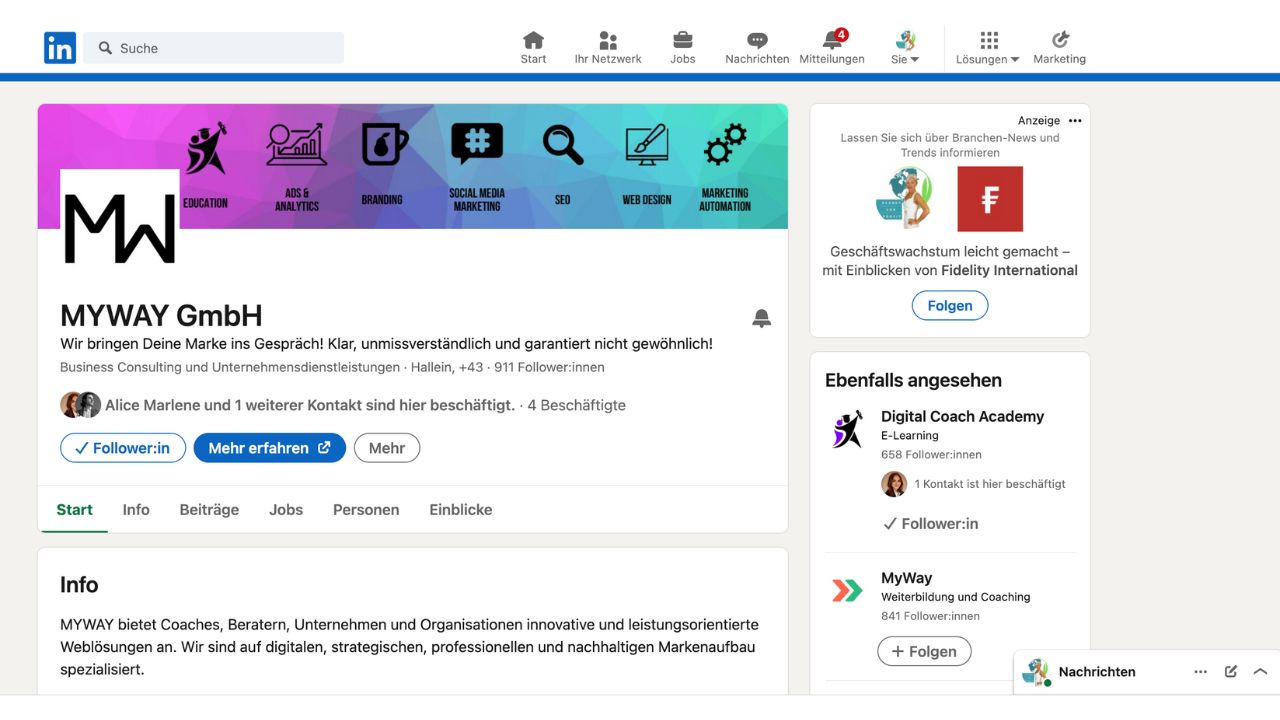Toggle the MYWAY page notification bell
The height and width of the screenshot is (720, 1280).
coord(761,319)
